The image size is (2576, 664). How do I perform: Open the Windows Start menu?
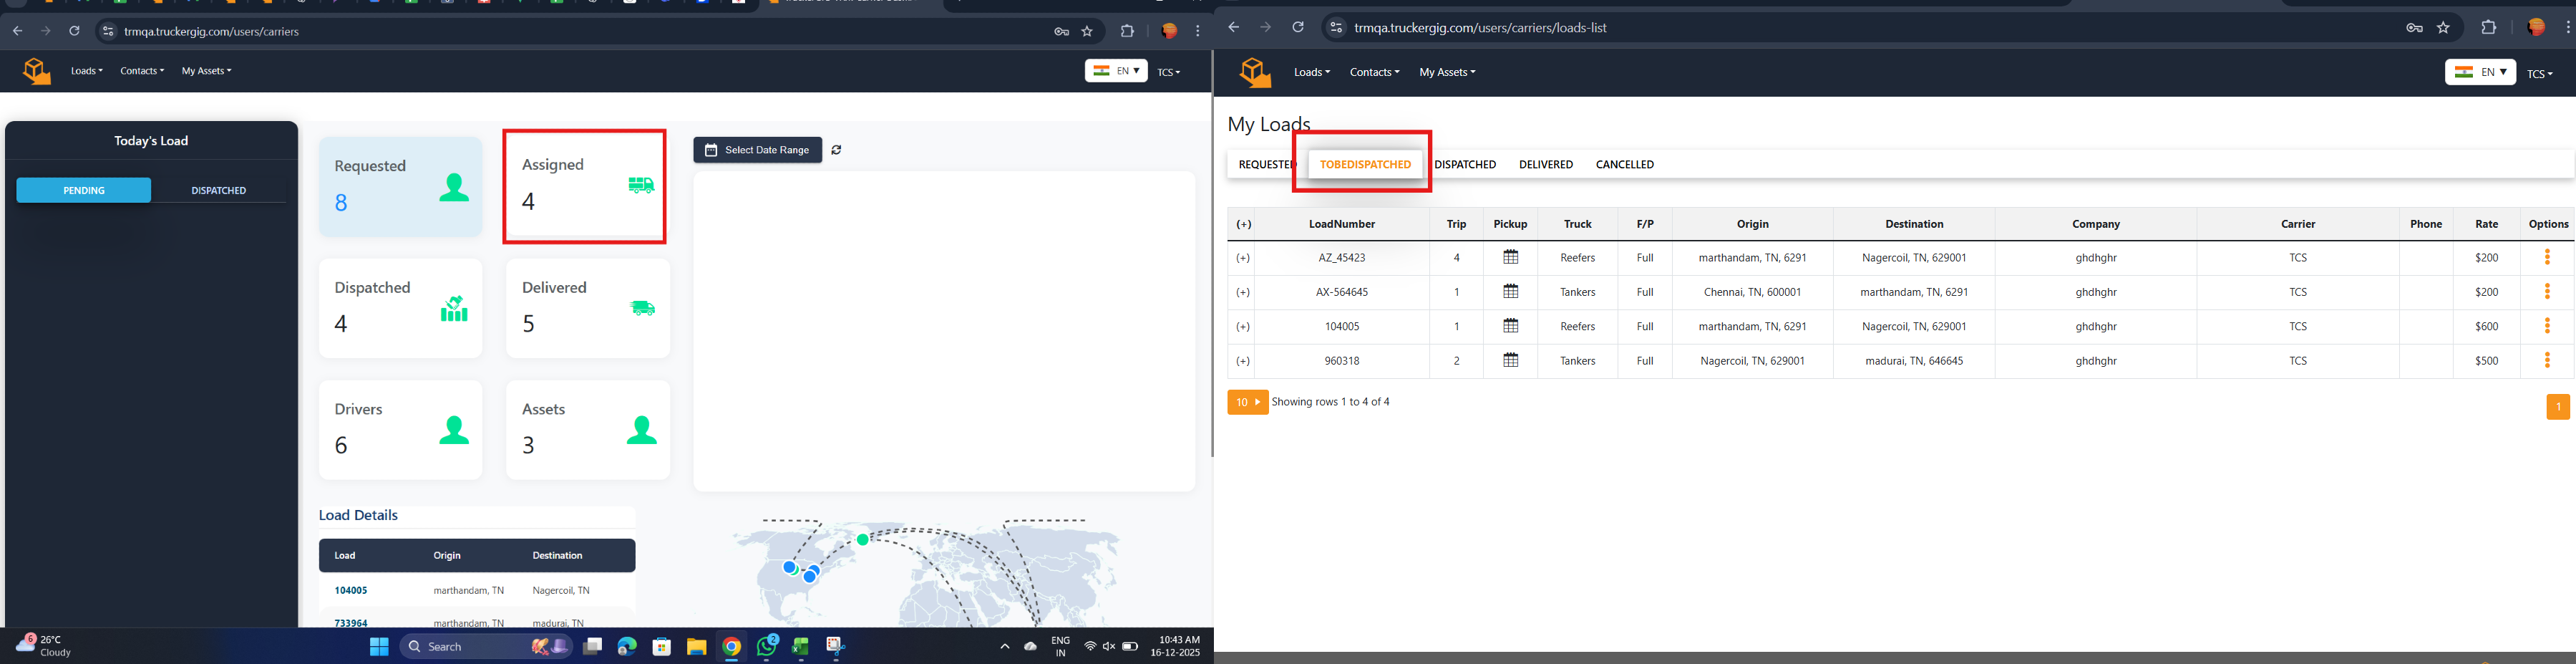pos(379,647)
